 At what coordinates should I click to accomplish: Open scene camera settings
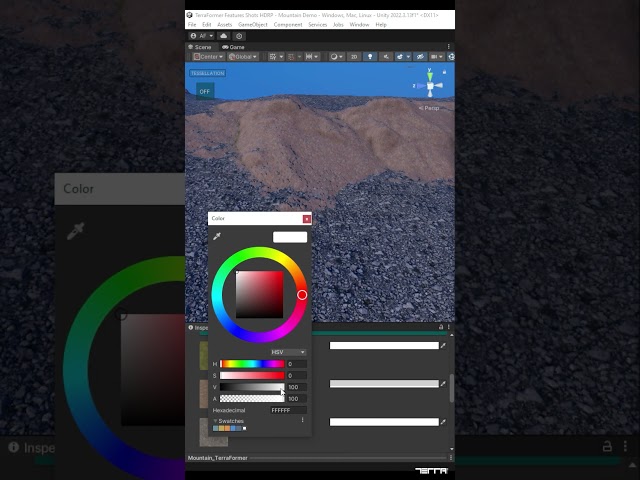pyautogui.click(x=437, y=57)
